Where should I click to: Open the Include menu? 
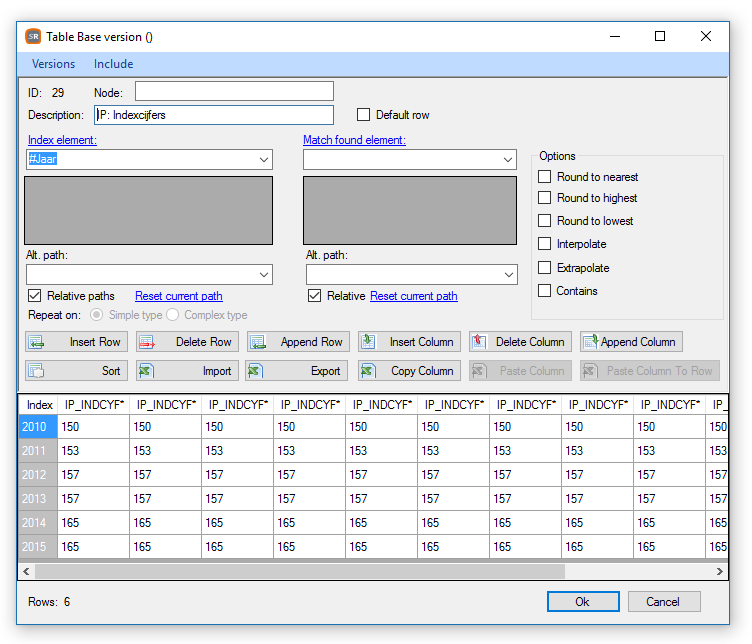[x=114, y=64]
